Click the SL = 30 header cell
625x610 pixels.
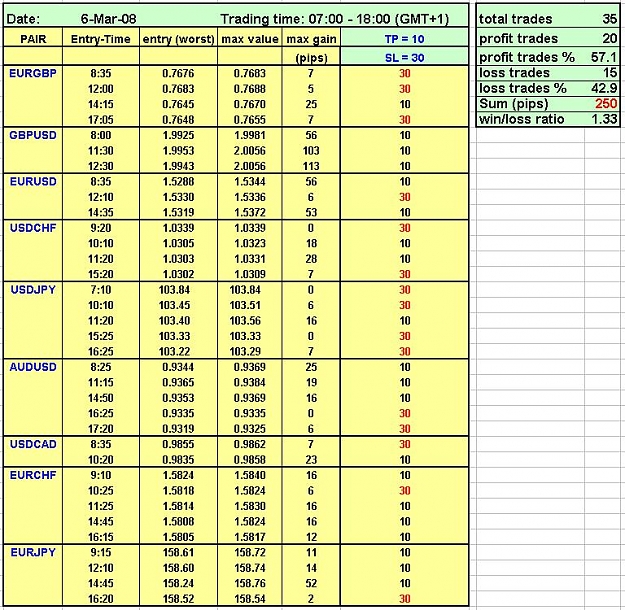point(405,58)
